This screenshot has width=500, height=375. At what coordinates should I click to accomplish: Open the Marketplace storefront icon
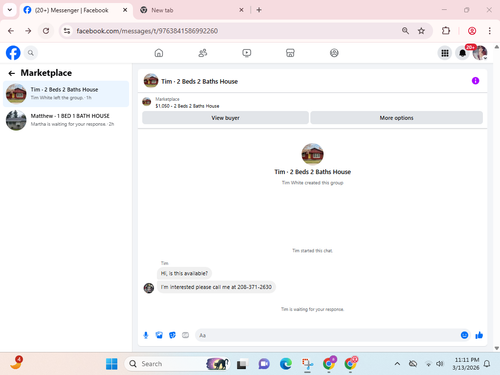[290, 53]
